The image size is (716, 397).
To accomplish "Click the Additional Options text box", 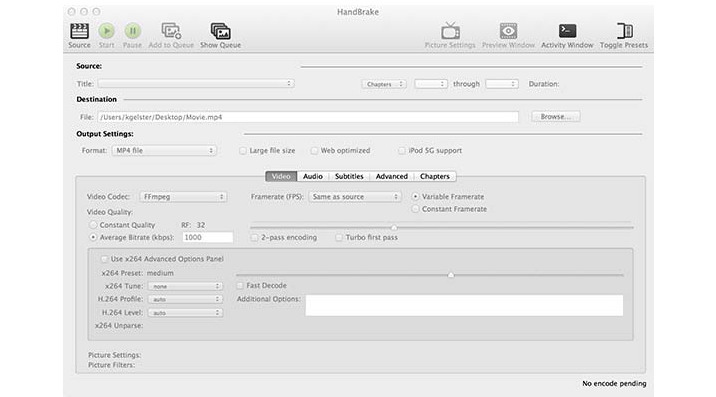I will click(x=464, y=305).
